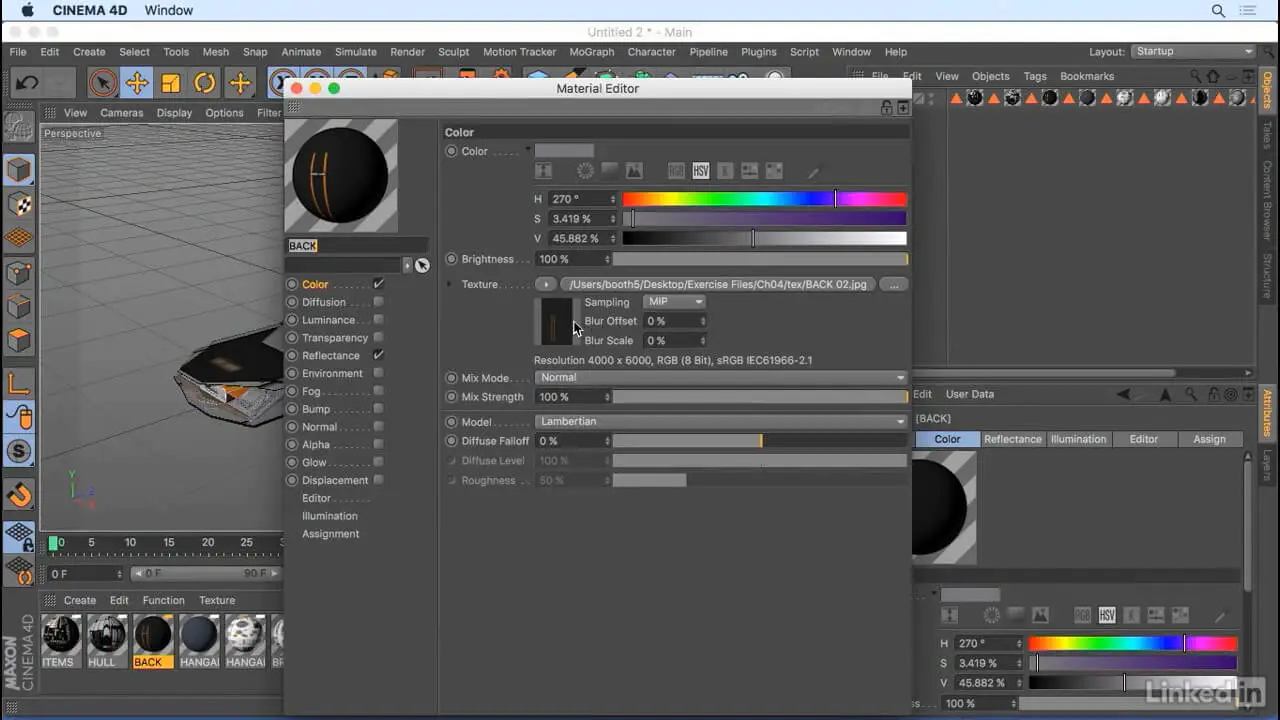Open the Editor section in Material Editor list

(x=317, y=498)
